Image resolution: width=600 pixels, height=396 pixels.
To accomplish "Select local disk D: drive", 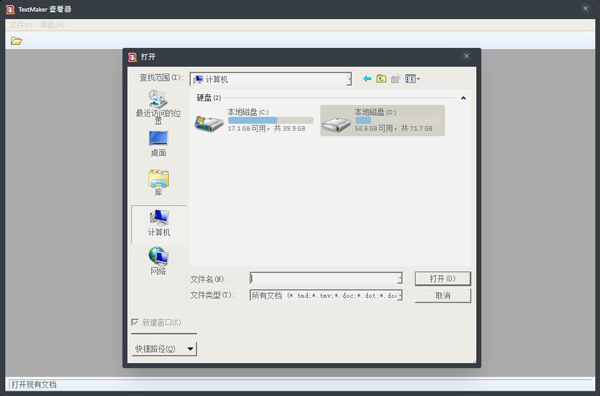I will pyautogui.click(x=382, y=121).
